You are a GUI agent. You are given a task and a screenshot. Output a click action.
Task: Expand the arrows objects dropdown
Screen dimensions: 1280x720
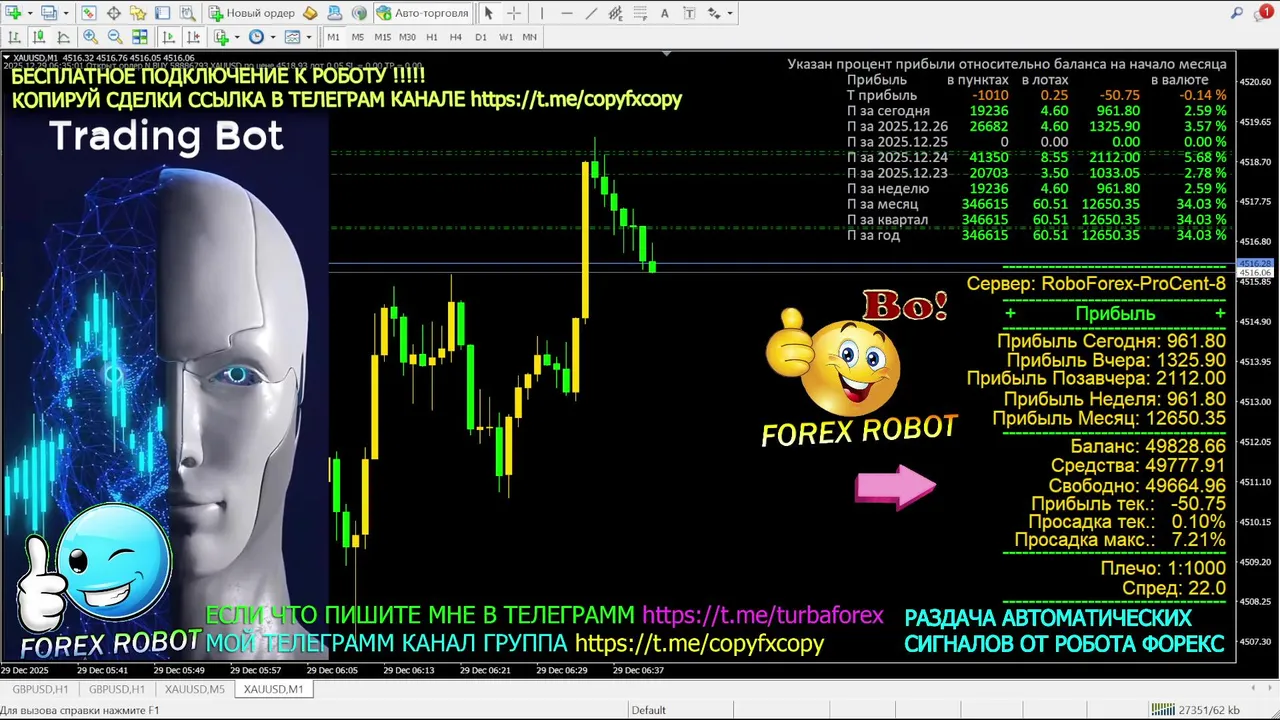tap(730, 13)
